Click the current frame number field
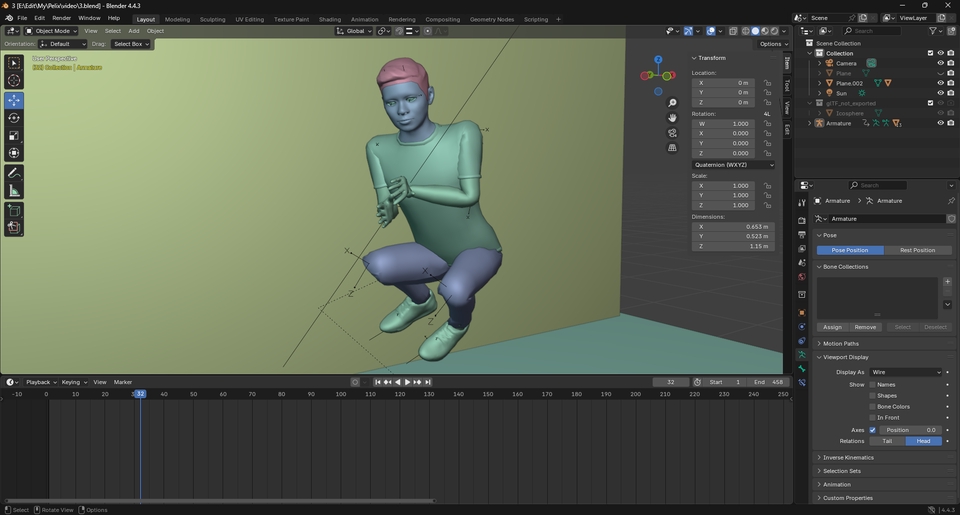Screen dimensions: 960x515 click(x=671, y=382)
